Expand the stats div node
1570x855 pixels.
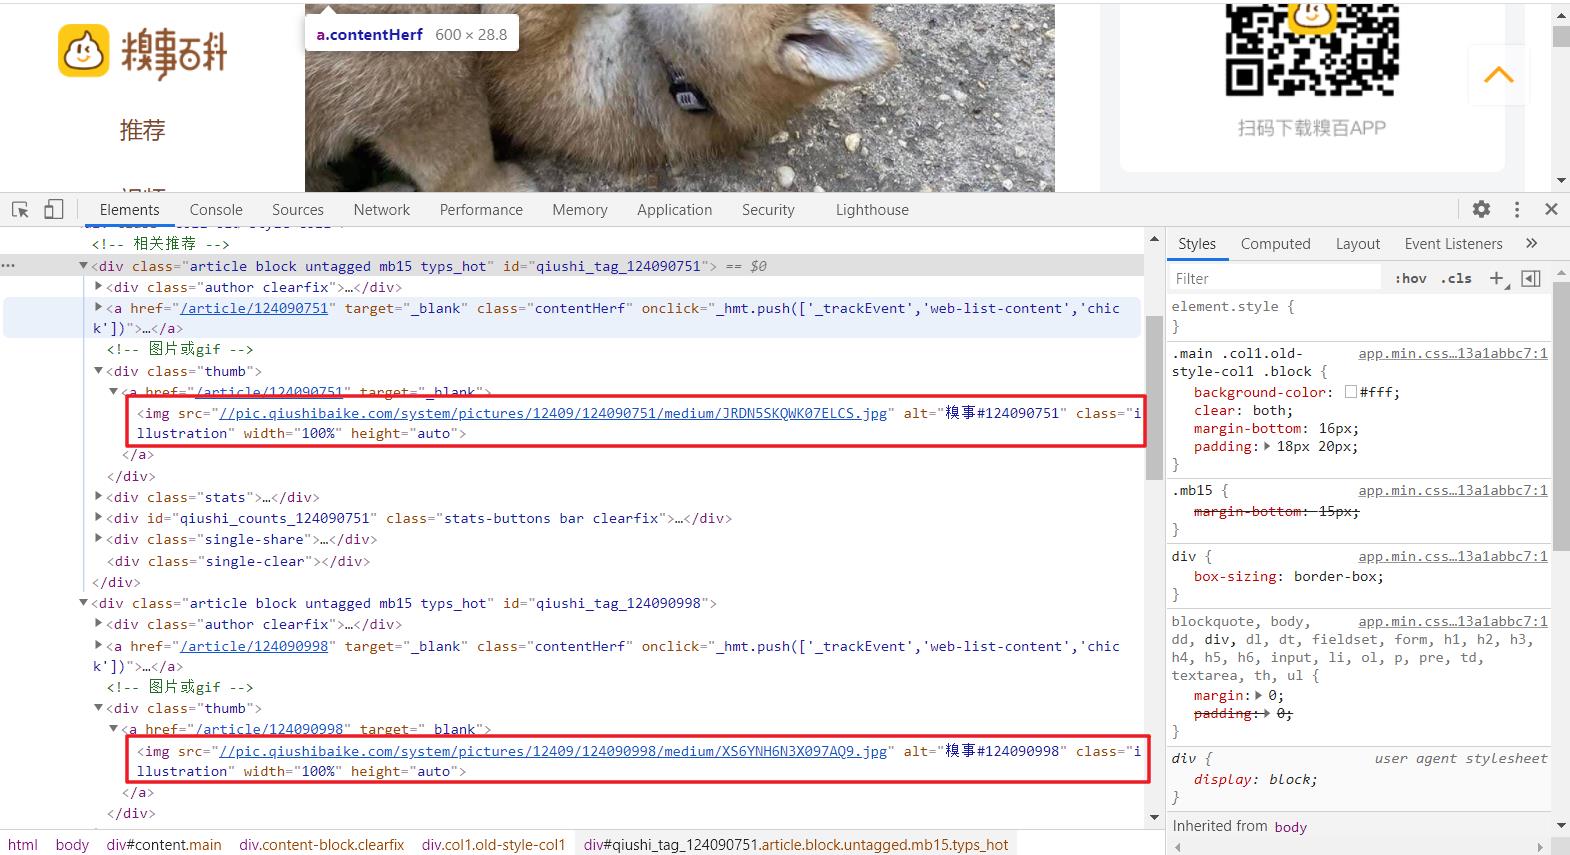click(99, 497)
